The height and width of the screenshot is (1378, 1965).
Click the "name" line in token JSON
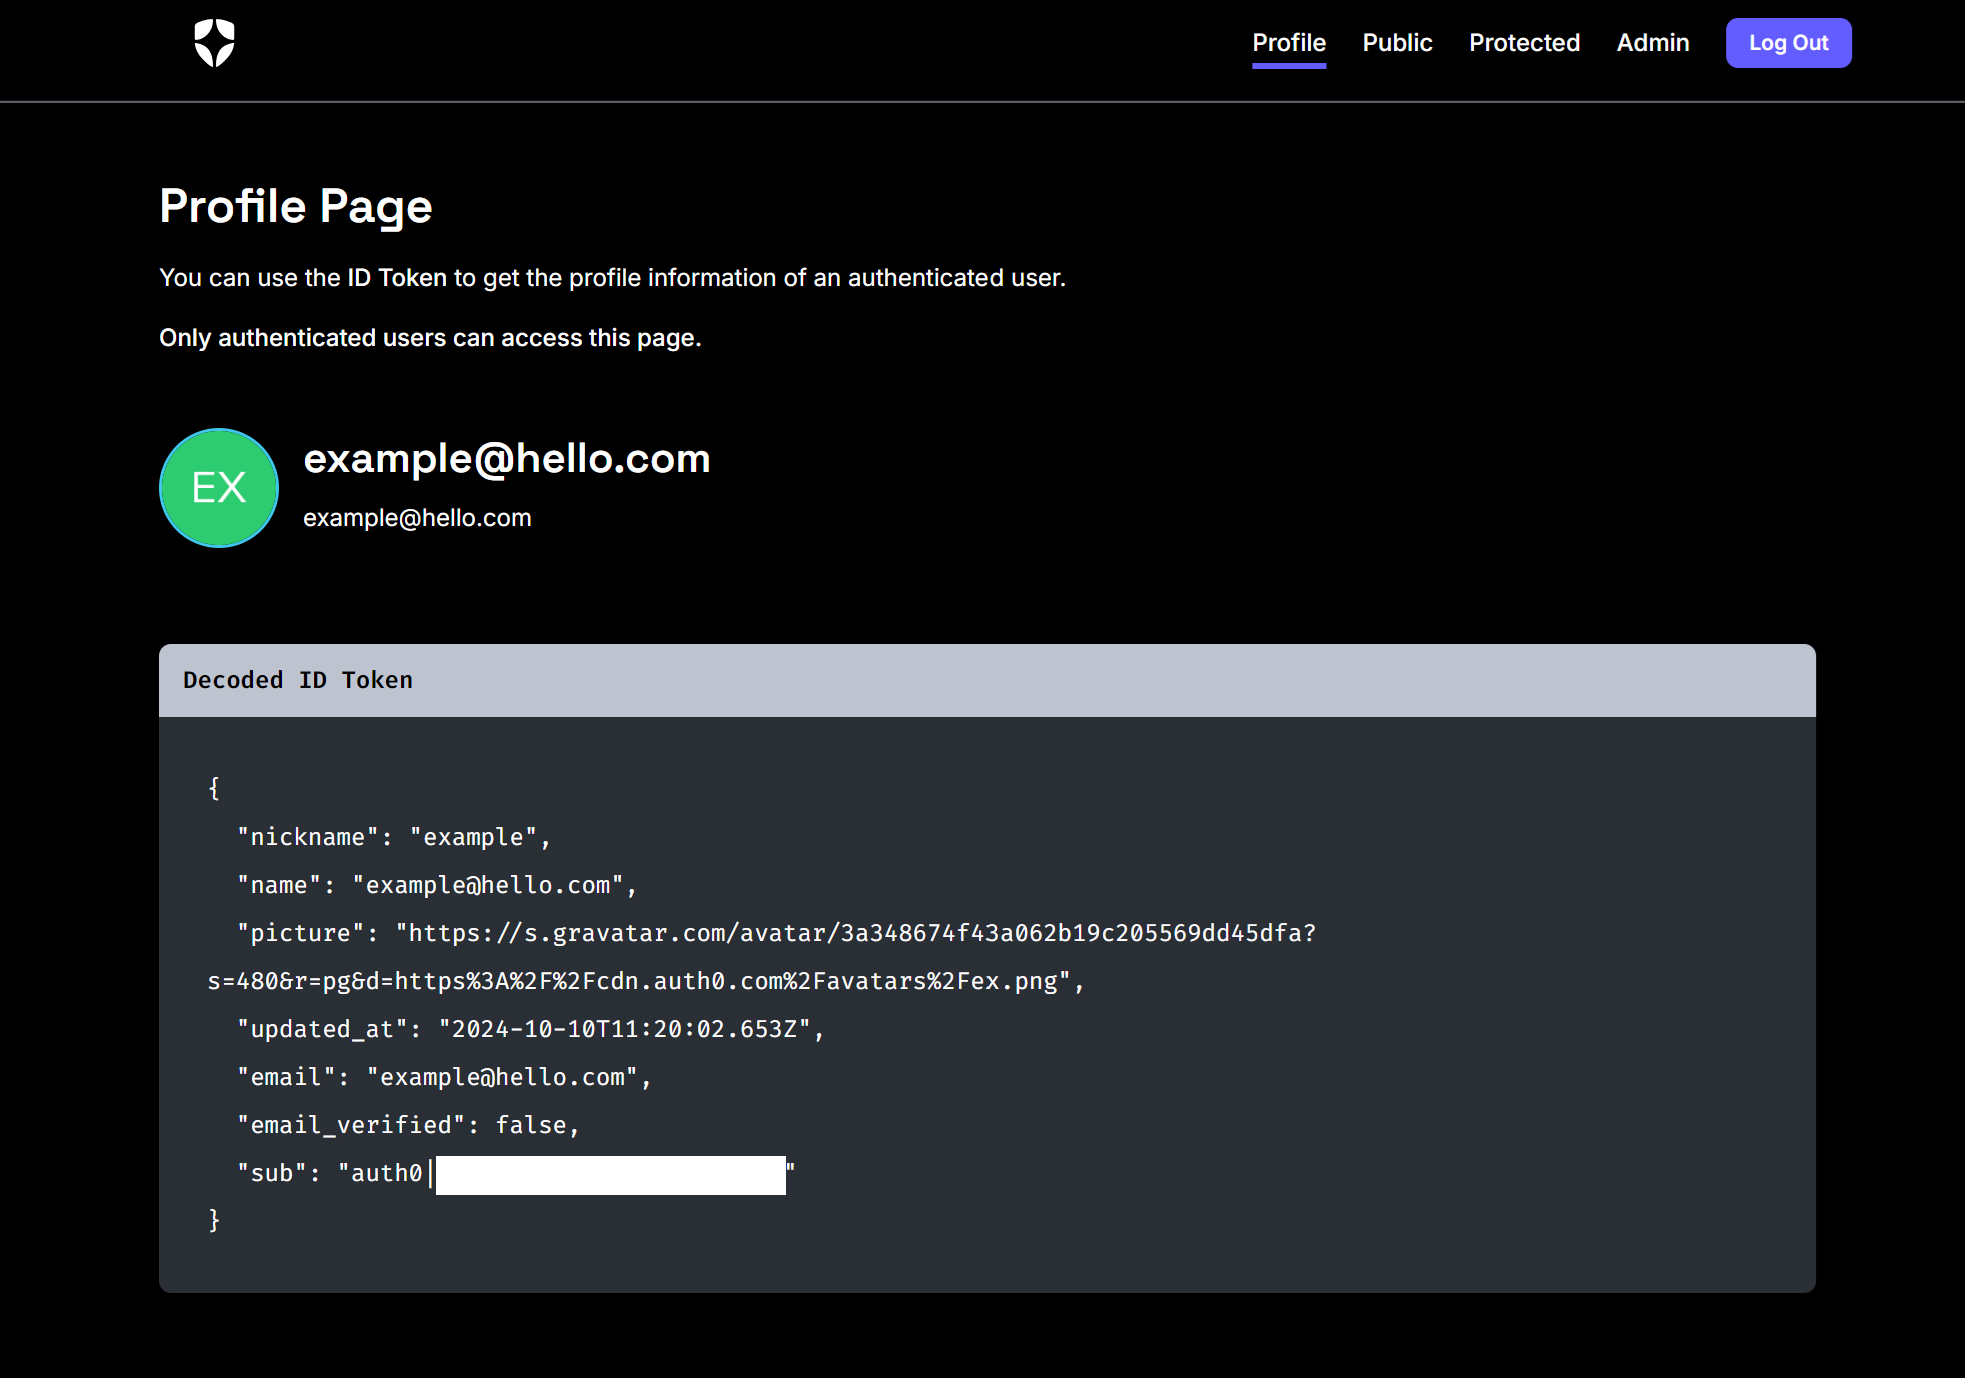pyautogui.click(x=436, y=885)
